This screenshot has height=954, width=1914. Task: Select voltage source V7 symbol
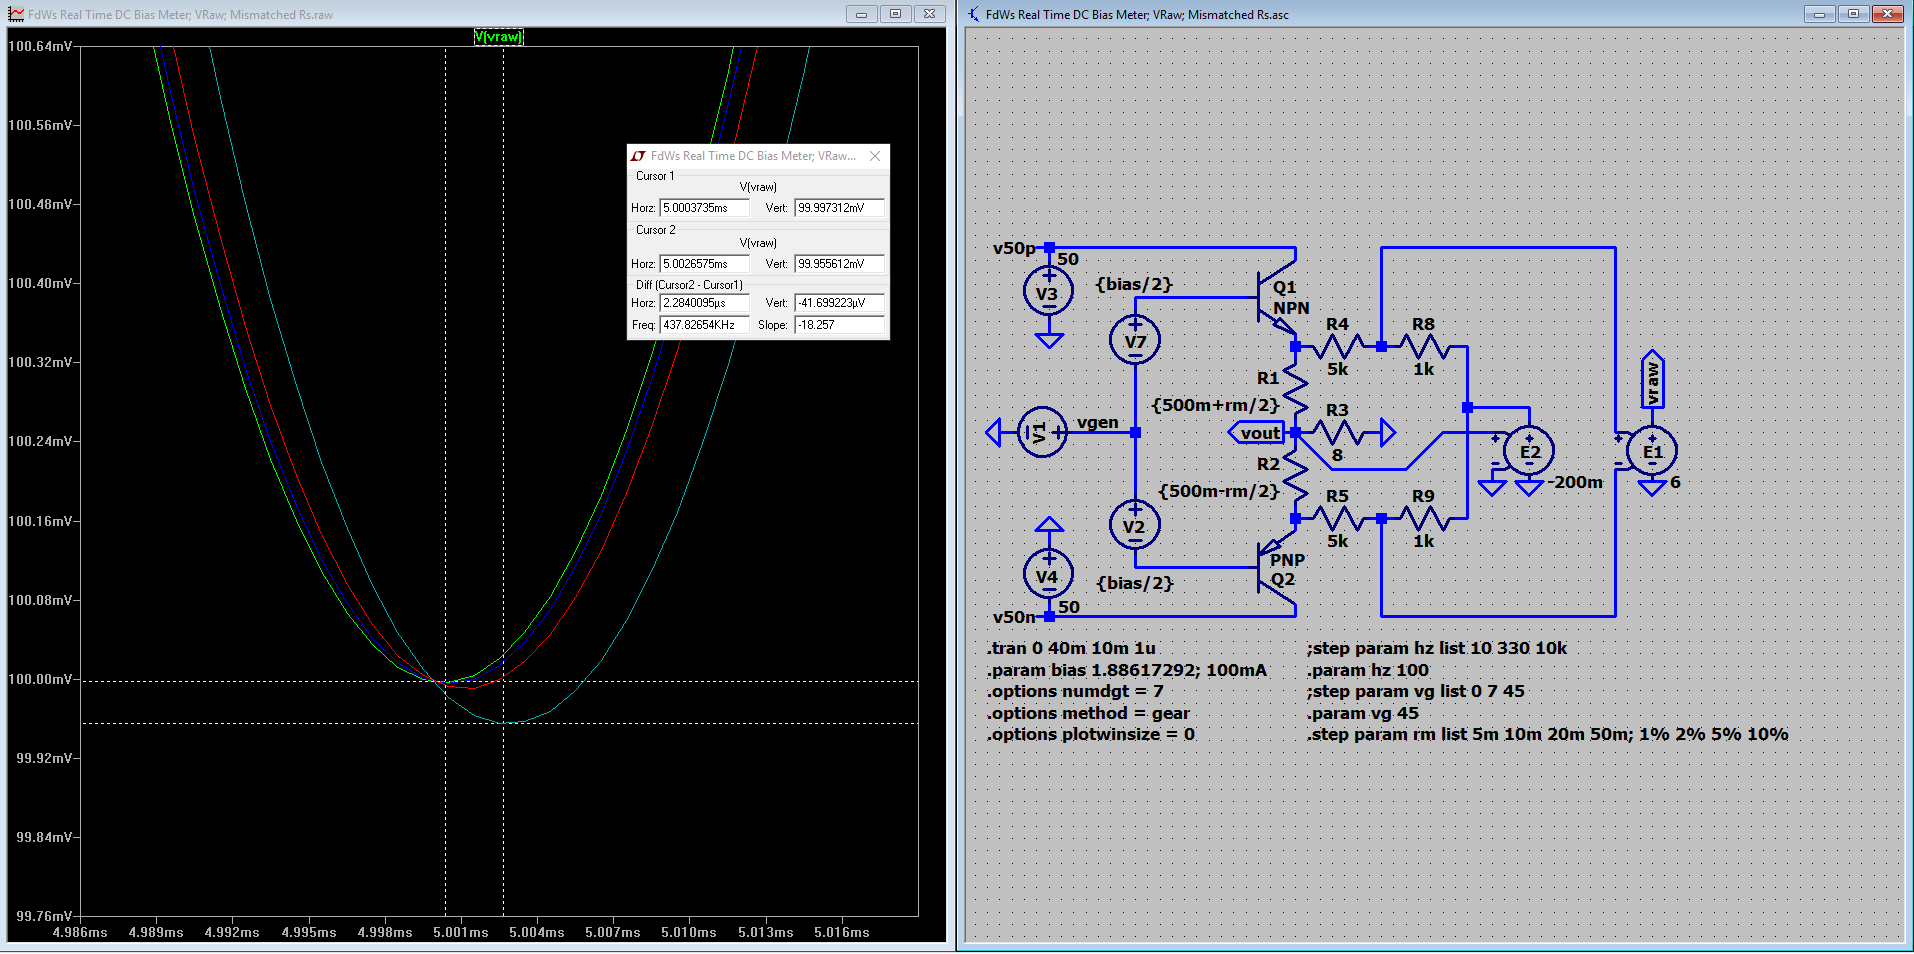(x=1135, y=340)
